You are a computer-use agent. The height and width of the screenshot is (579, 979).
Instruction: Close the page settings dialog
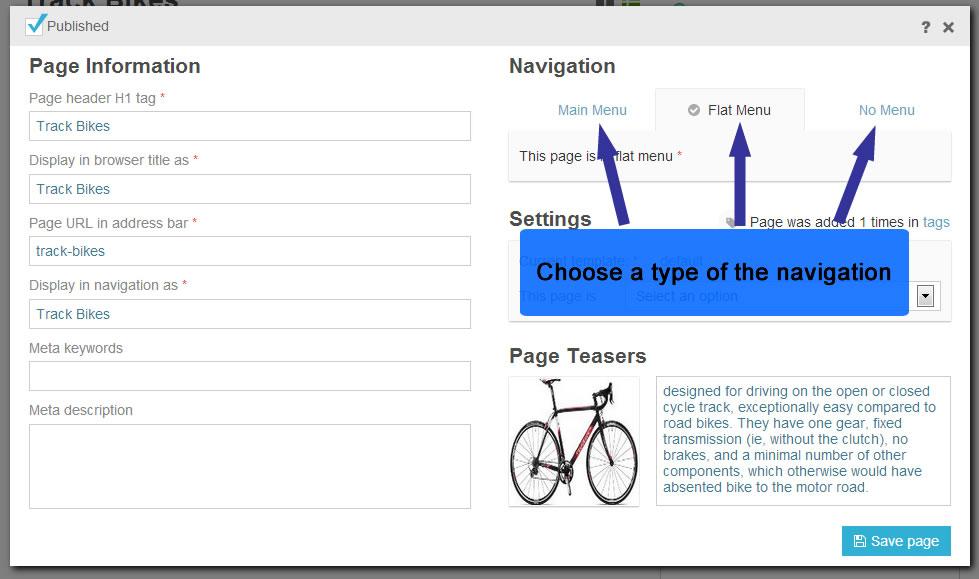tap(948, 27)
